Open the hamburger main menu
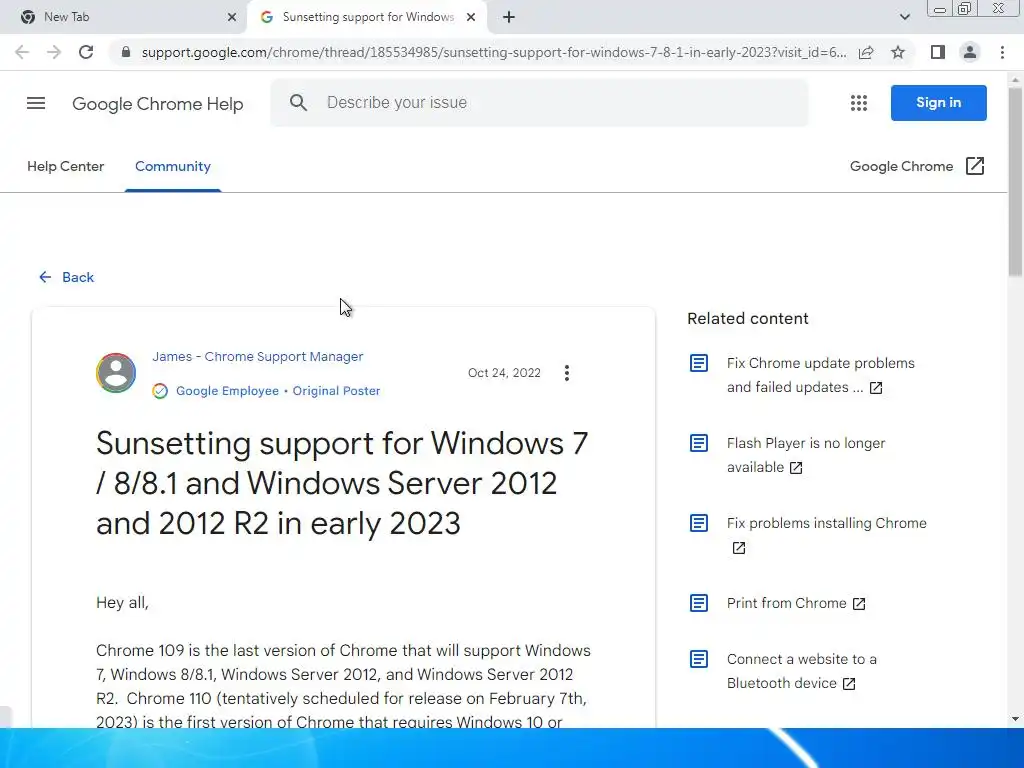 click(x=36, y=103)
